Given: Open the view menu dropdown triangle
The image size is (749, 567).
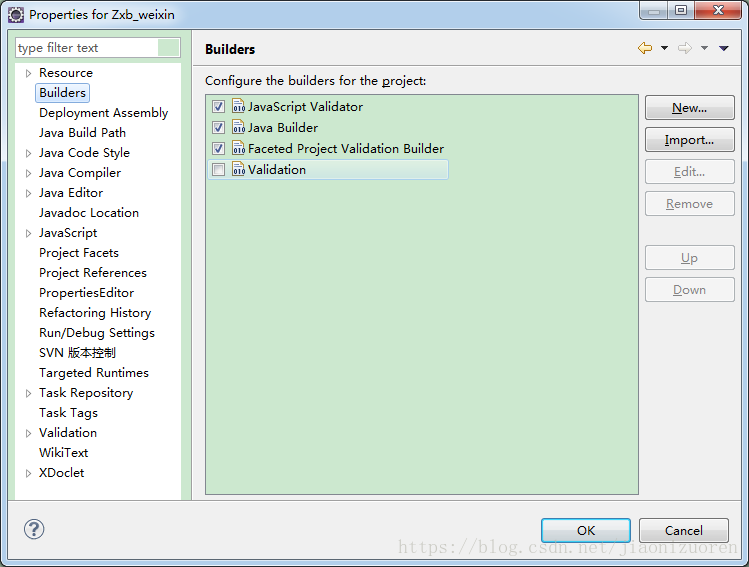Looking at the screenshot, I should tap(724, 48).
